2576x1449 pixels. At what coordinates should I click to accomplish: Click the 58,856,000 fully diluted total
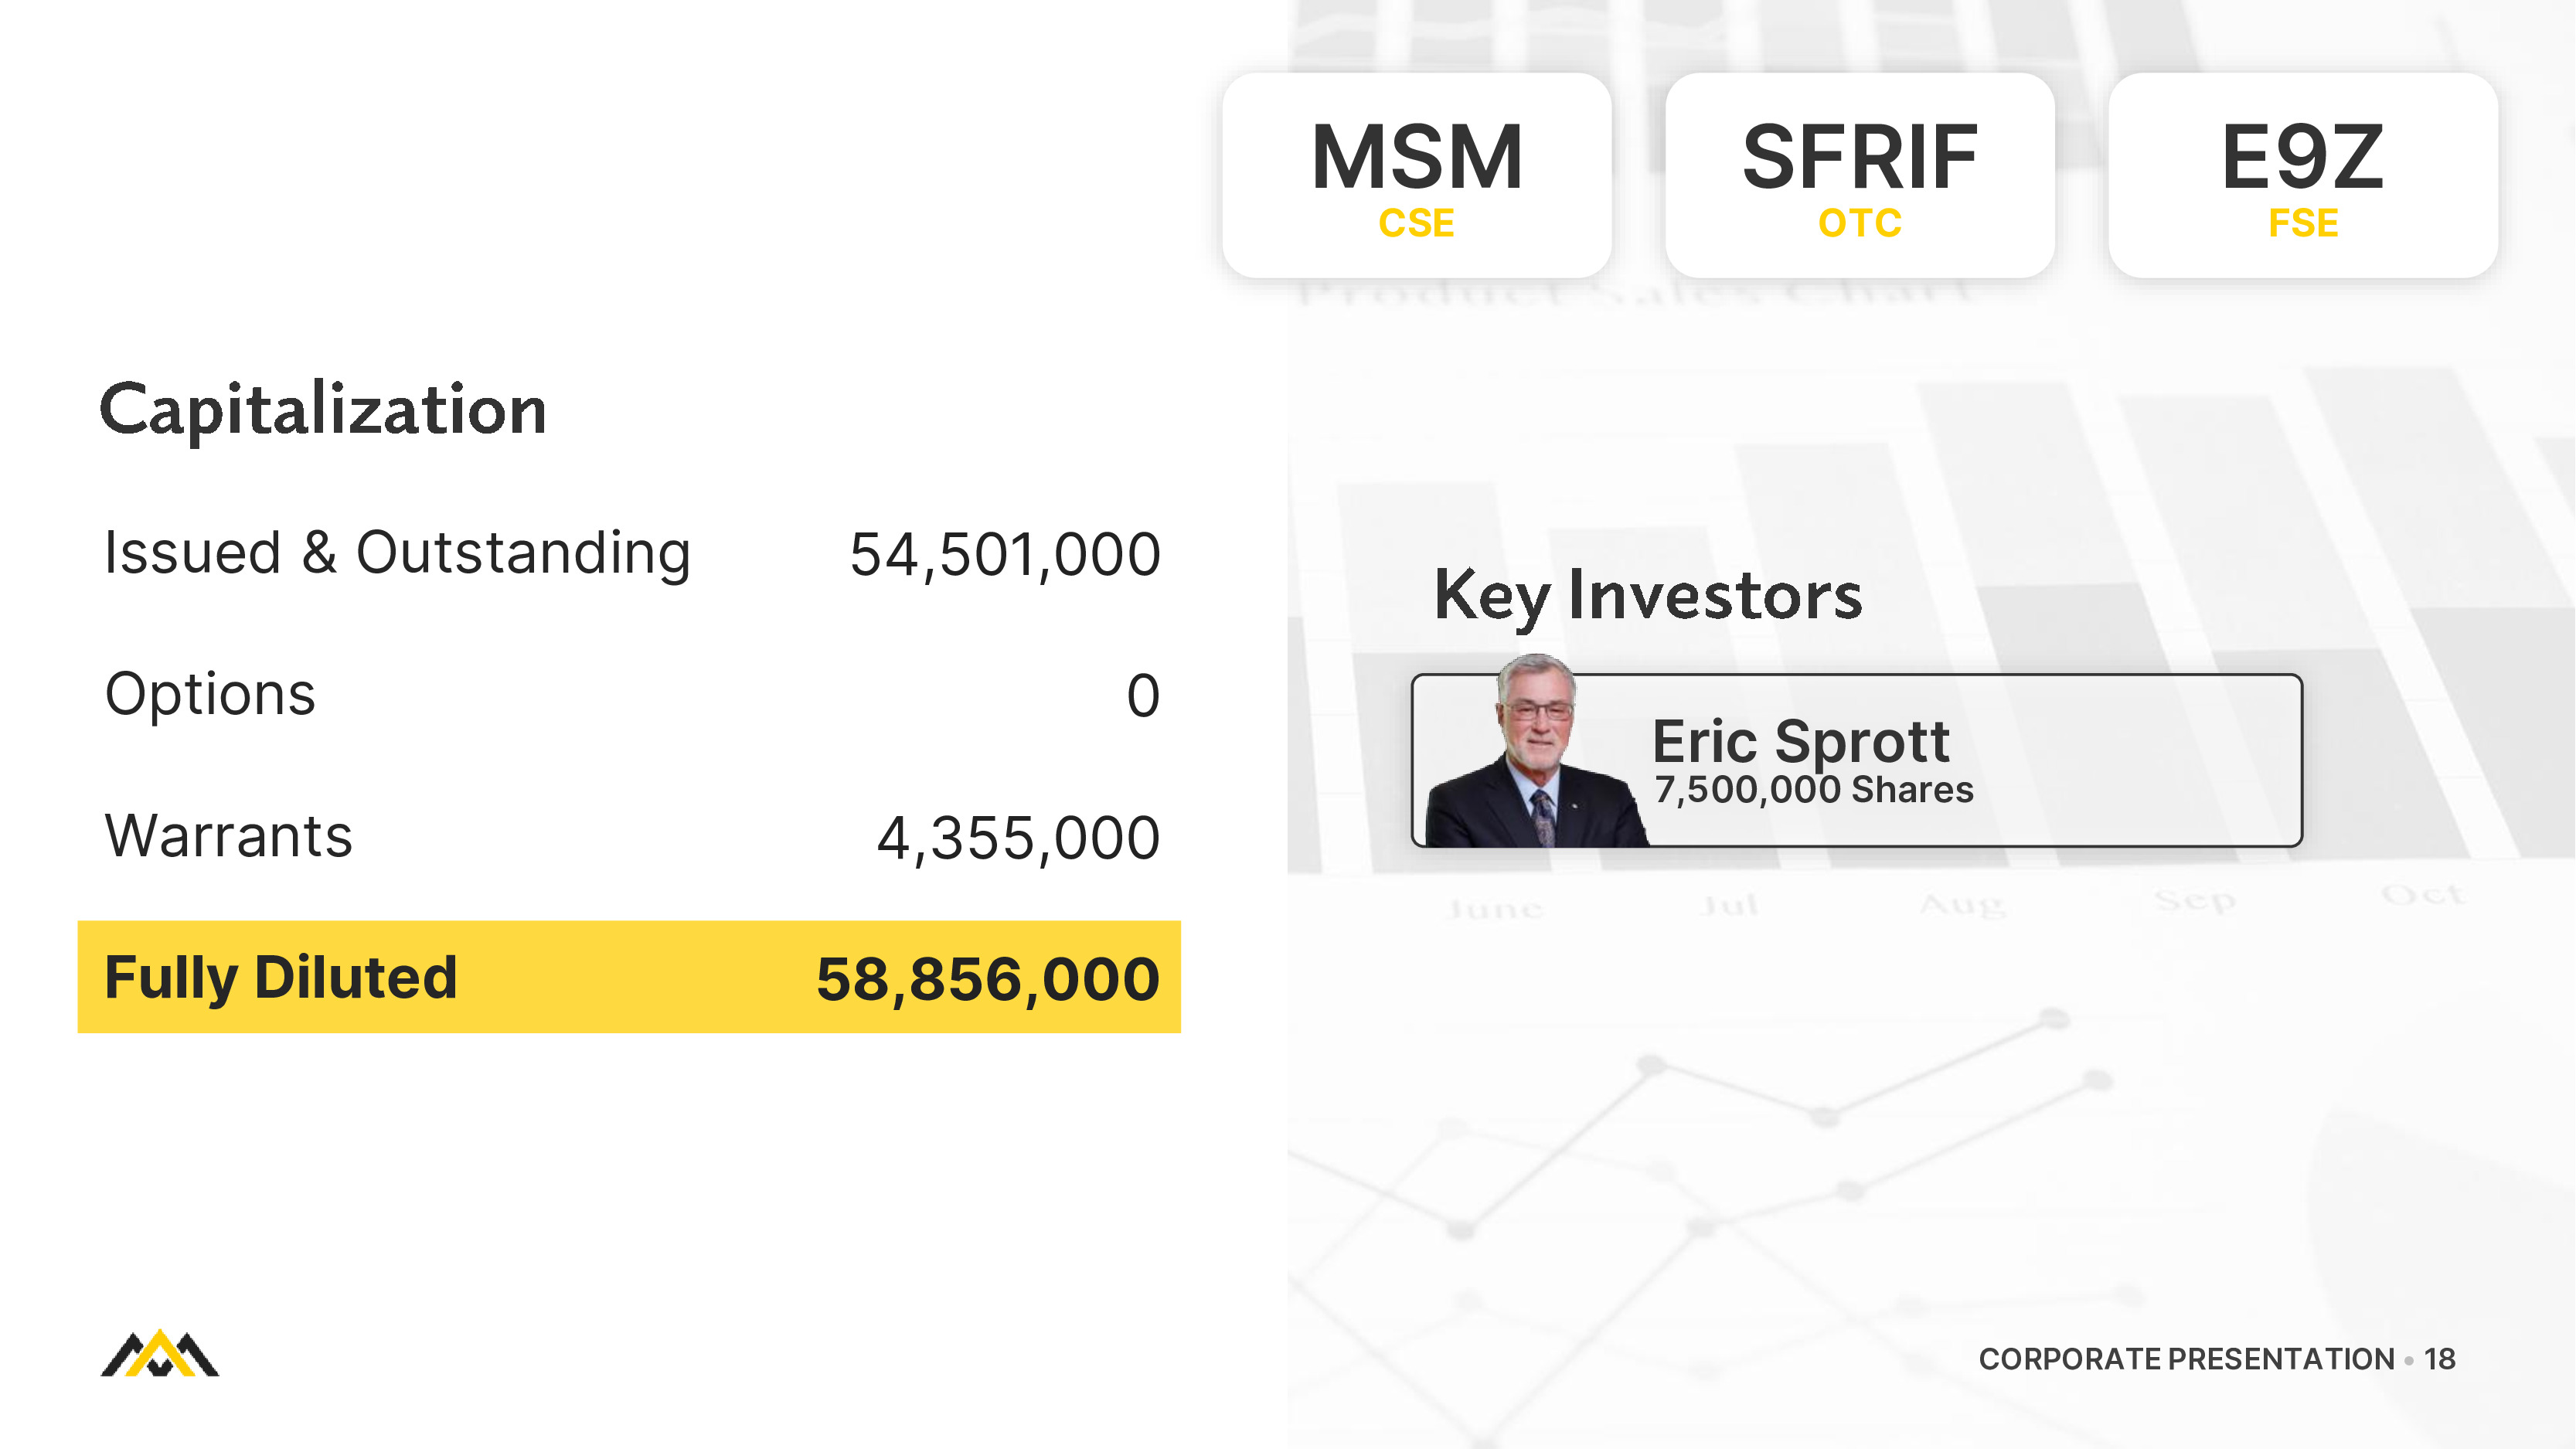pos(987,979)
